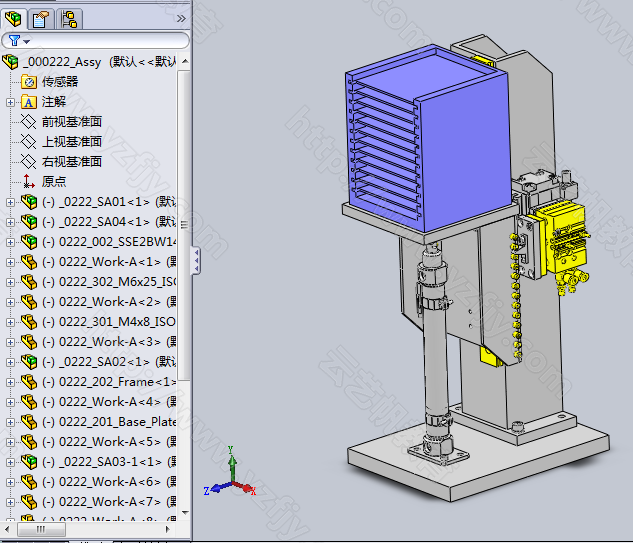Click the tree scrollbar down arrow
The image size is (633, 543).
185,513
